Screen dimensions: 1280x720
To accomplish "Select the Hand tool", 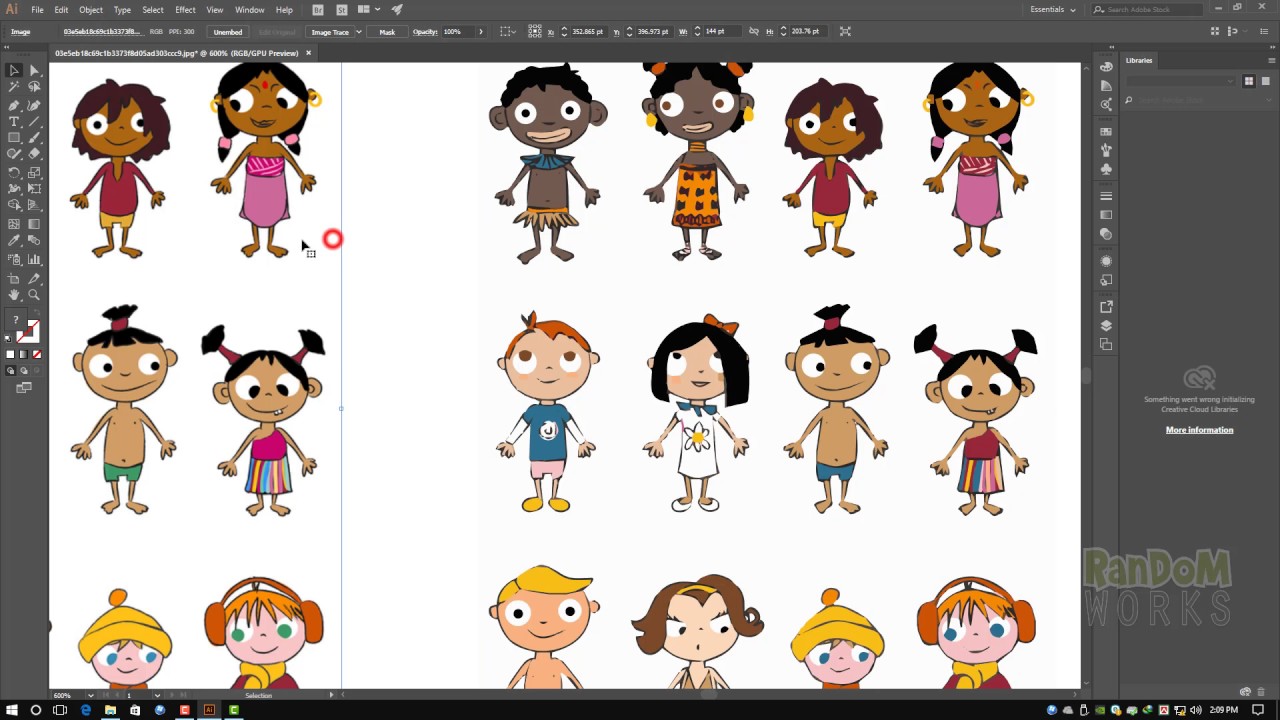I will (x=14, y=295).
